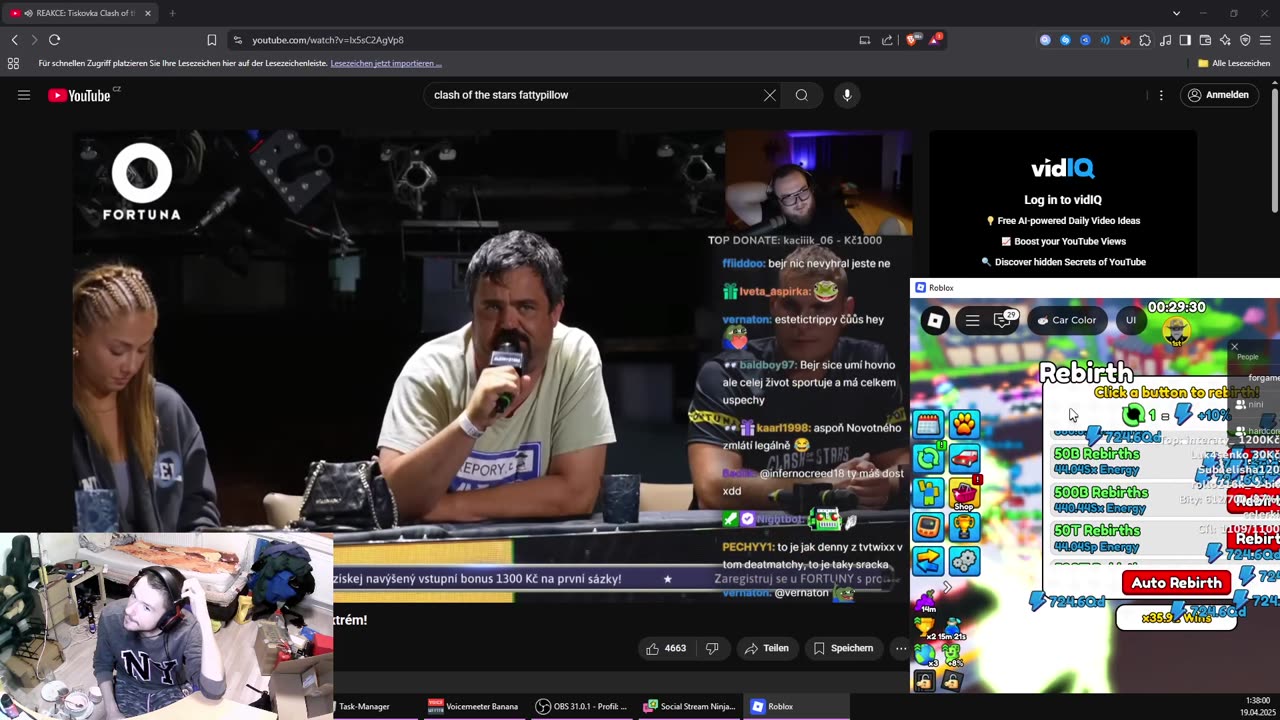
Task: Start voice search with the microphone icon
Action: click(x=847, y=95)
